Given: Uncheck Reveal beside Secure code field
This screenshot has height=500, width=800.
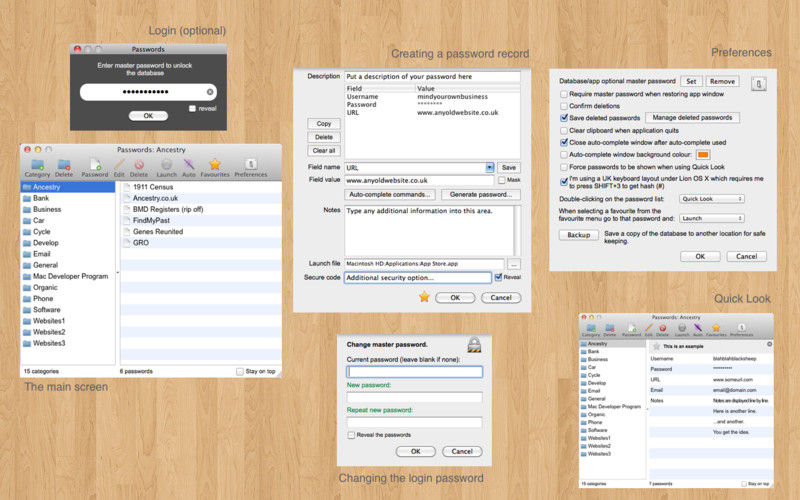Looking at the screenshot, I should click(x=498, y=277).
